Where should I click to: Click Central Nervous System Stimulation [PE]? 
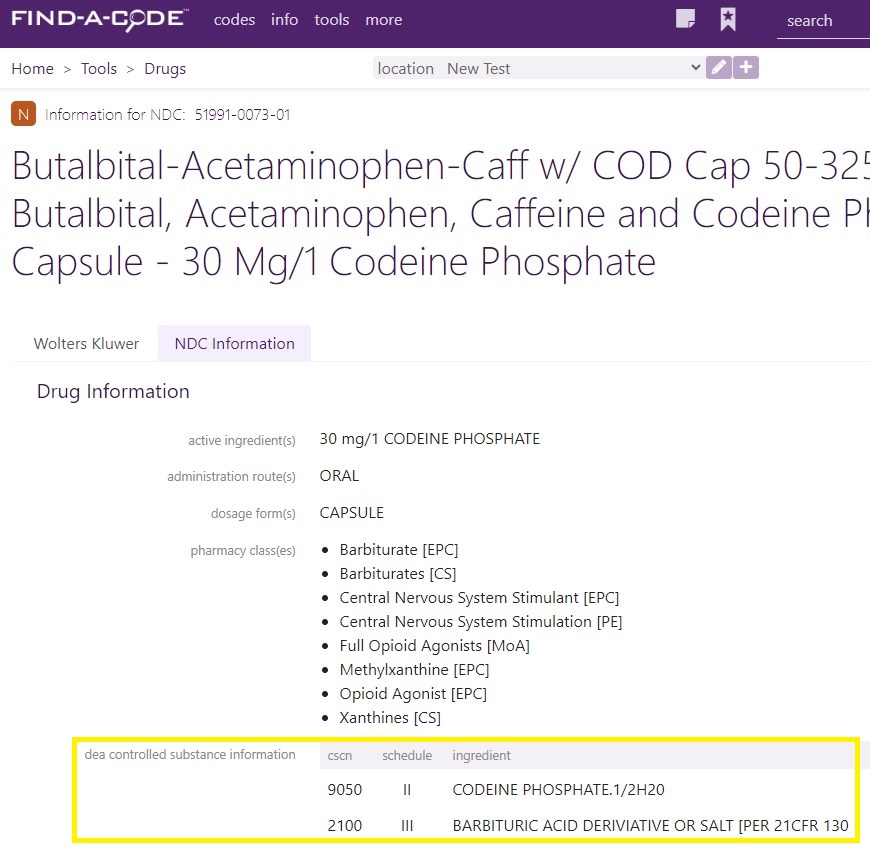[481, 622]
